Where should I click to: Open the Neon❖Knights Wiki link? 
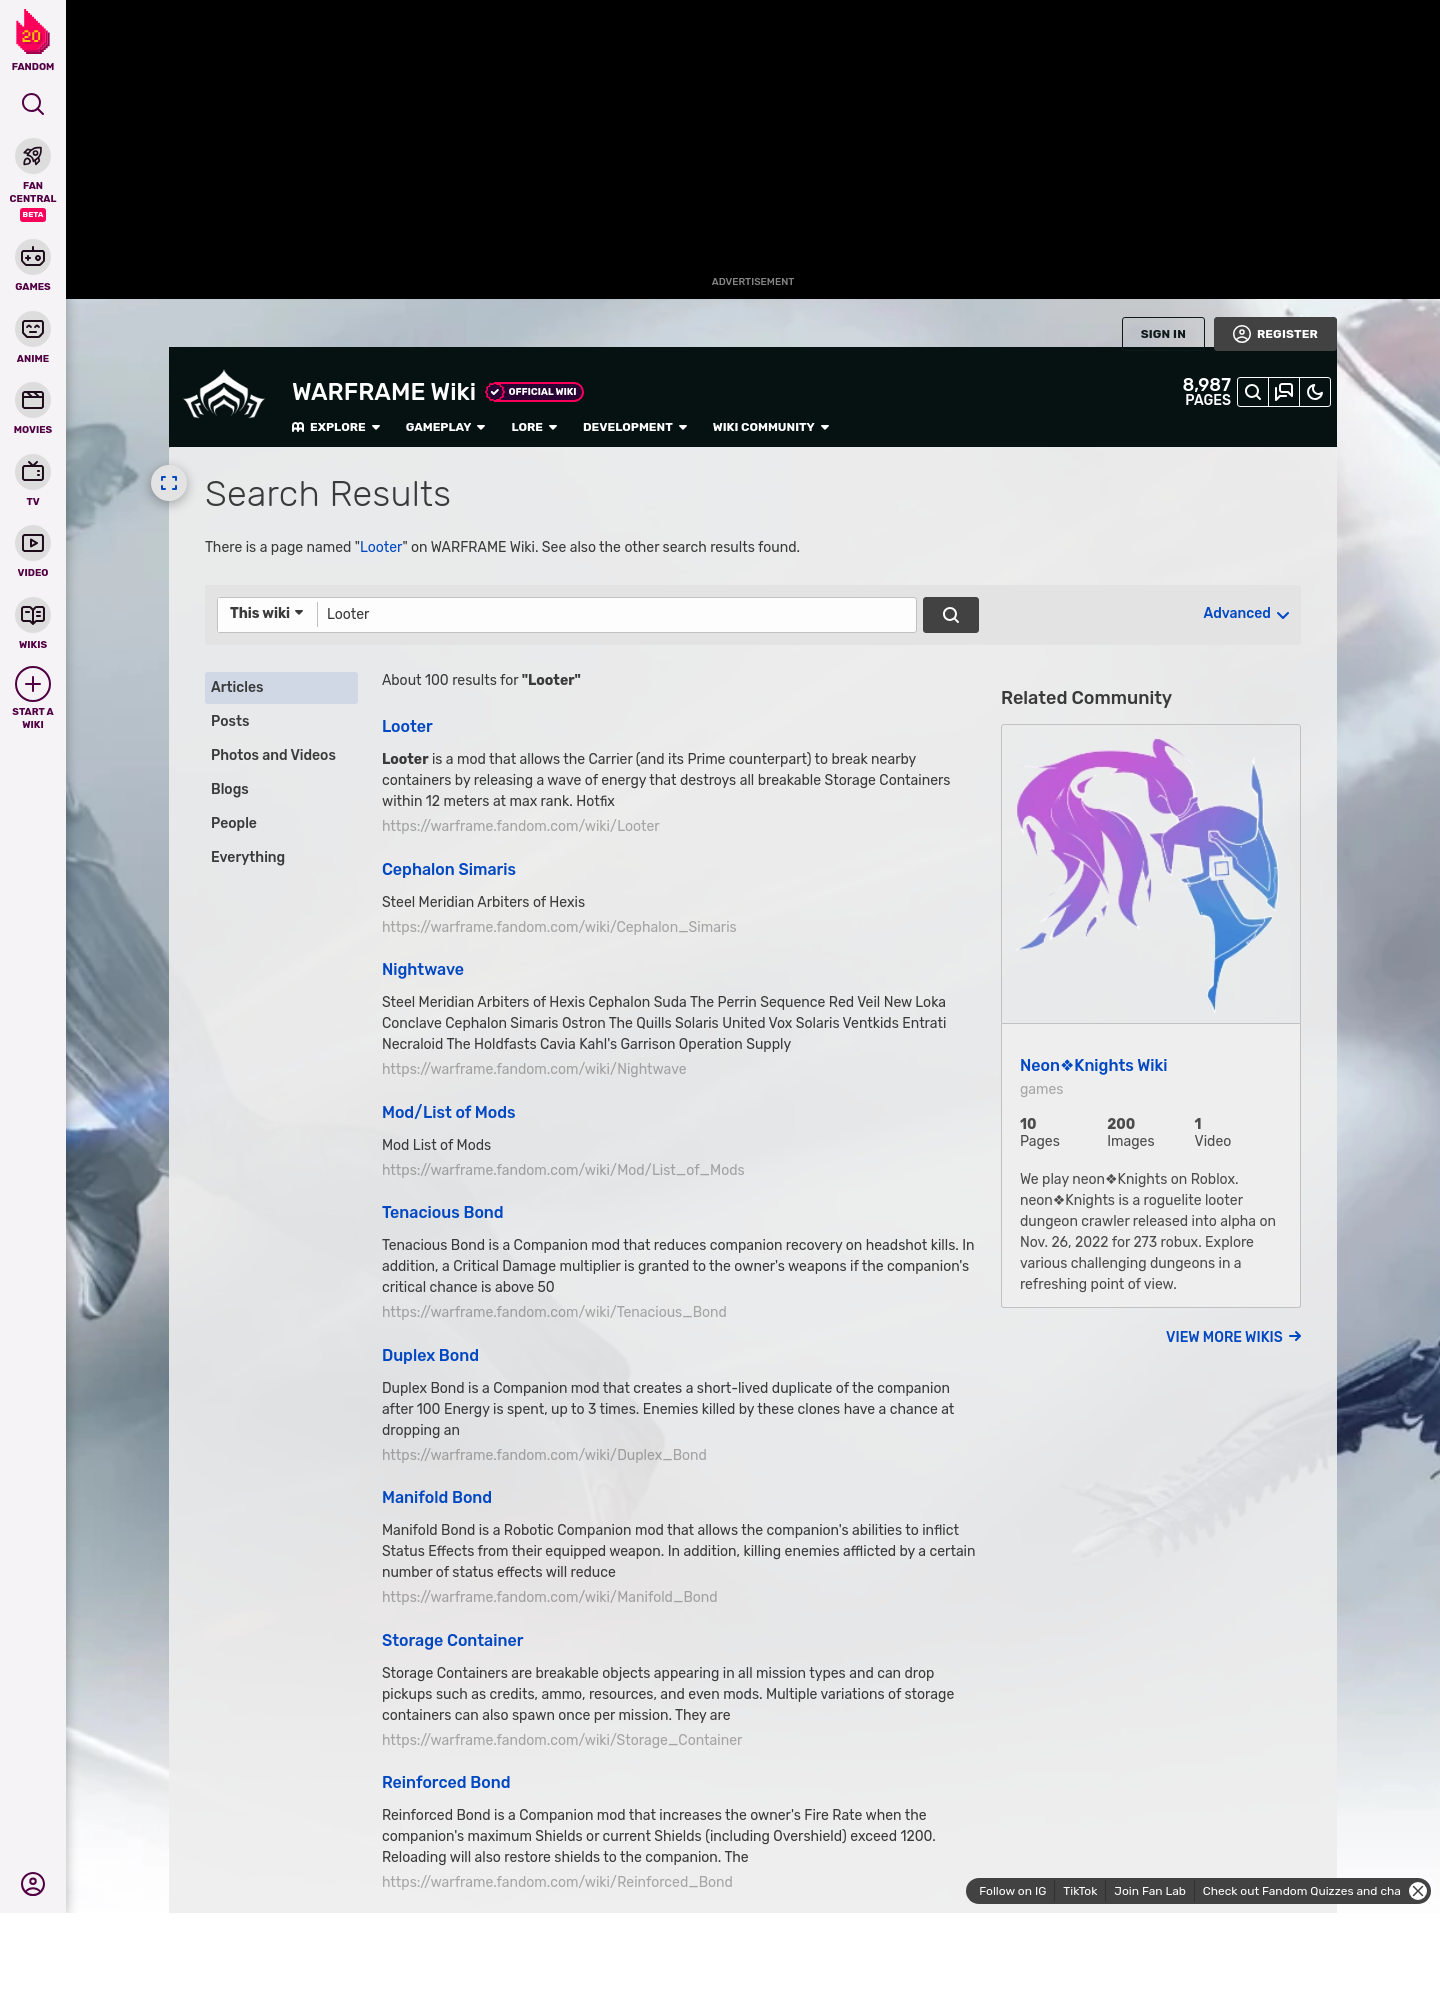coord(1094,1065)
